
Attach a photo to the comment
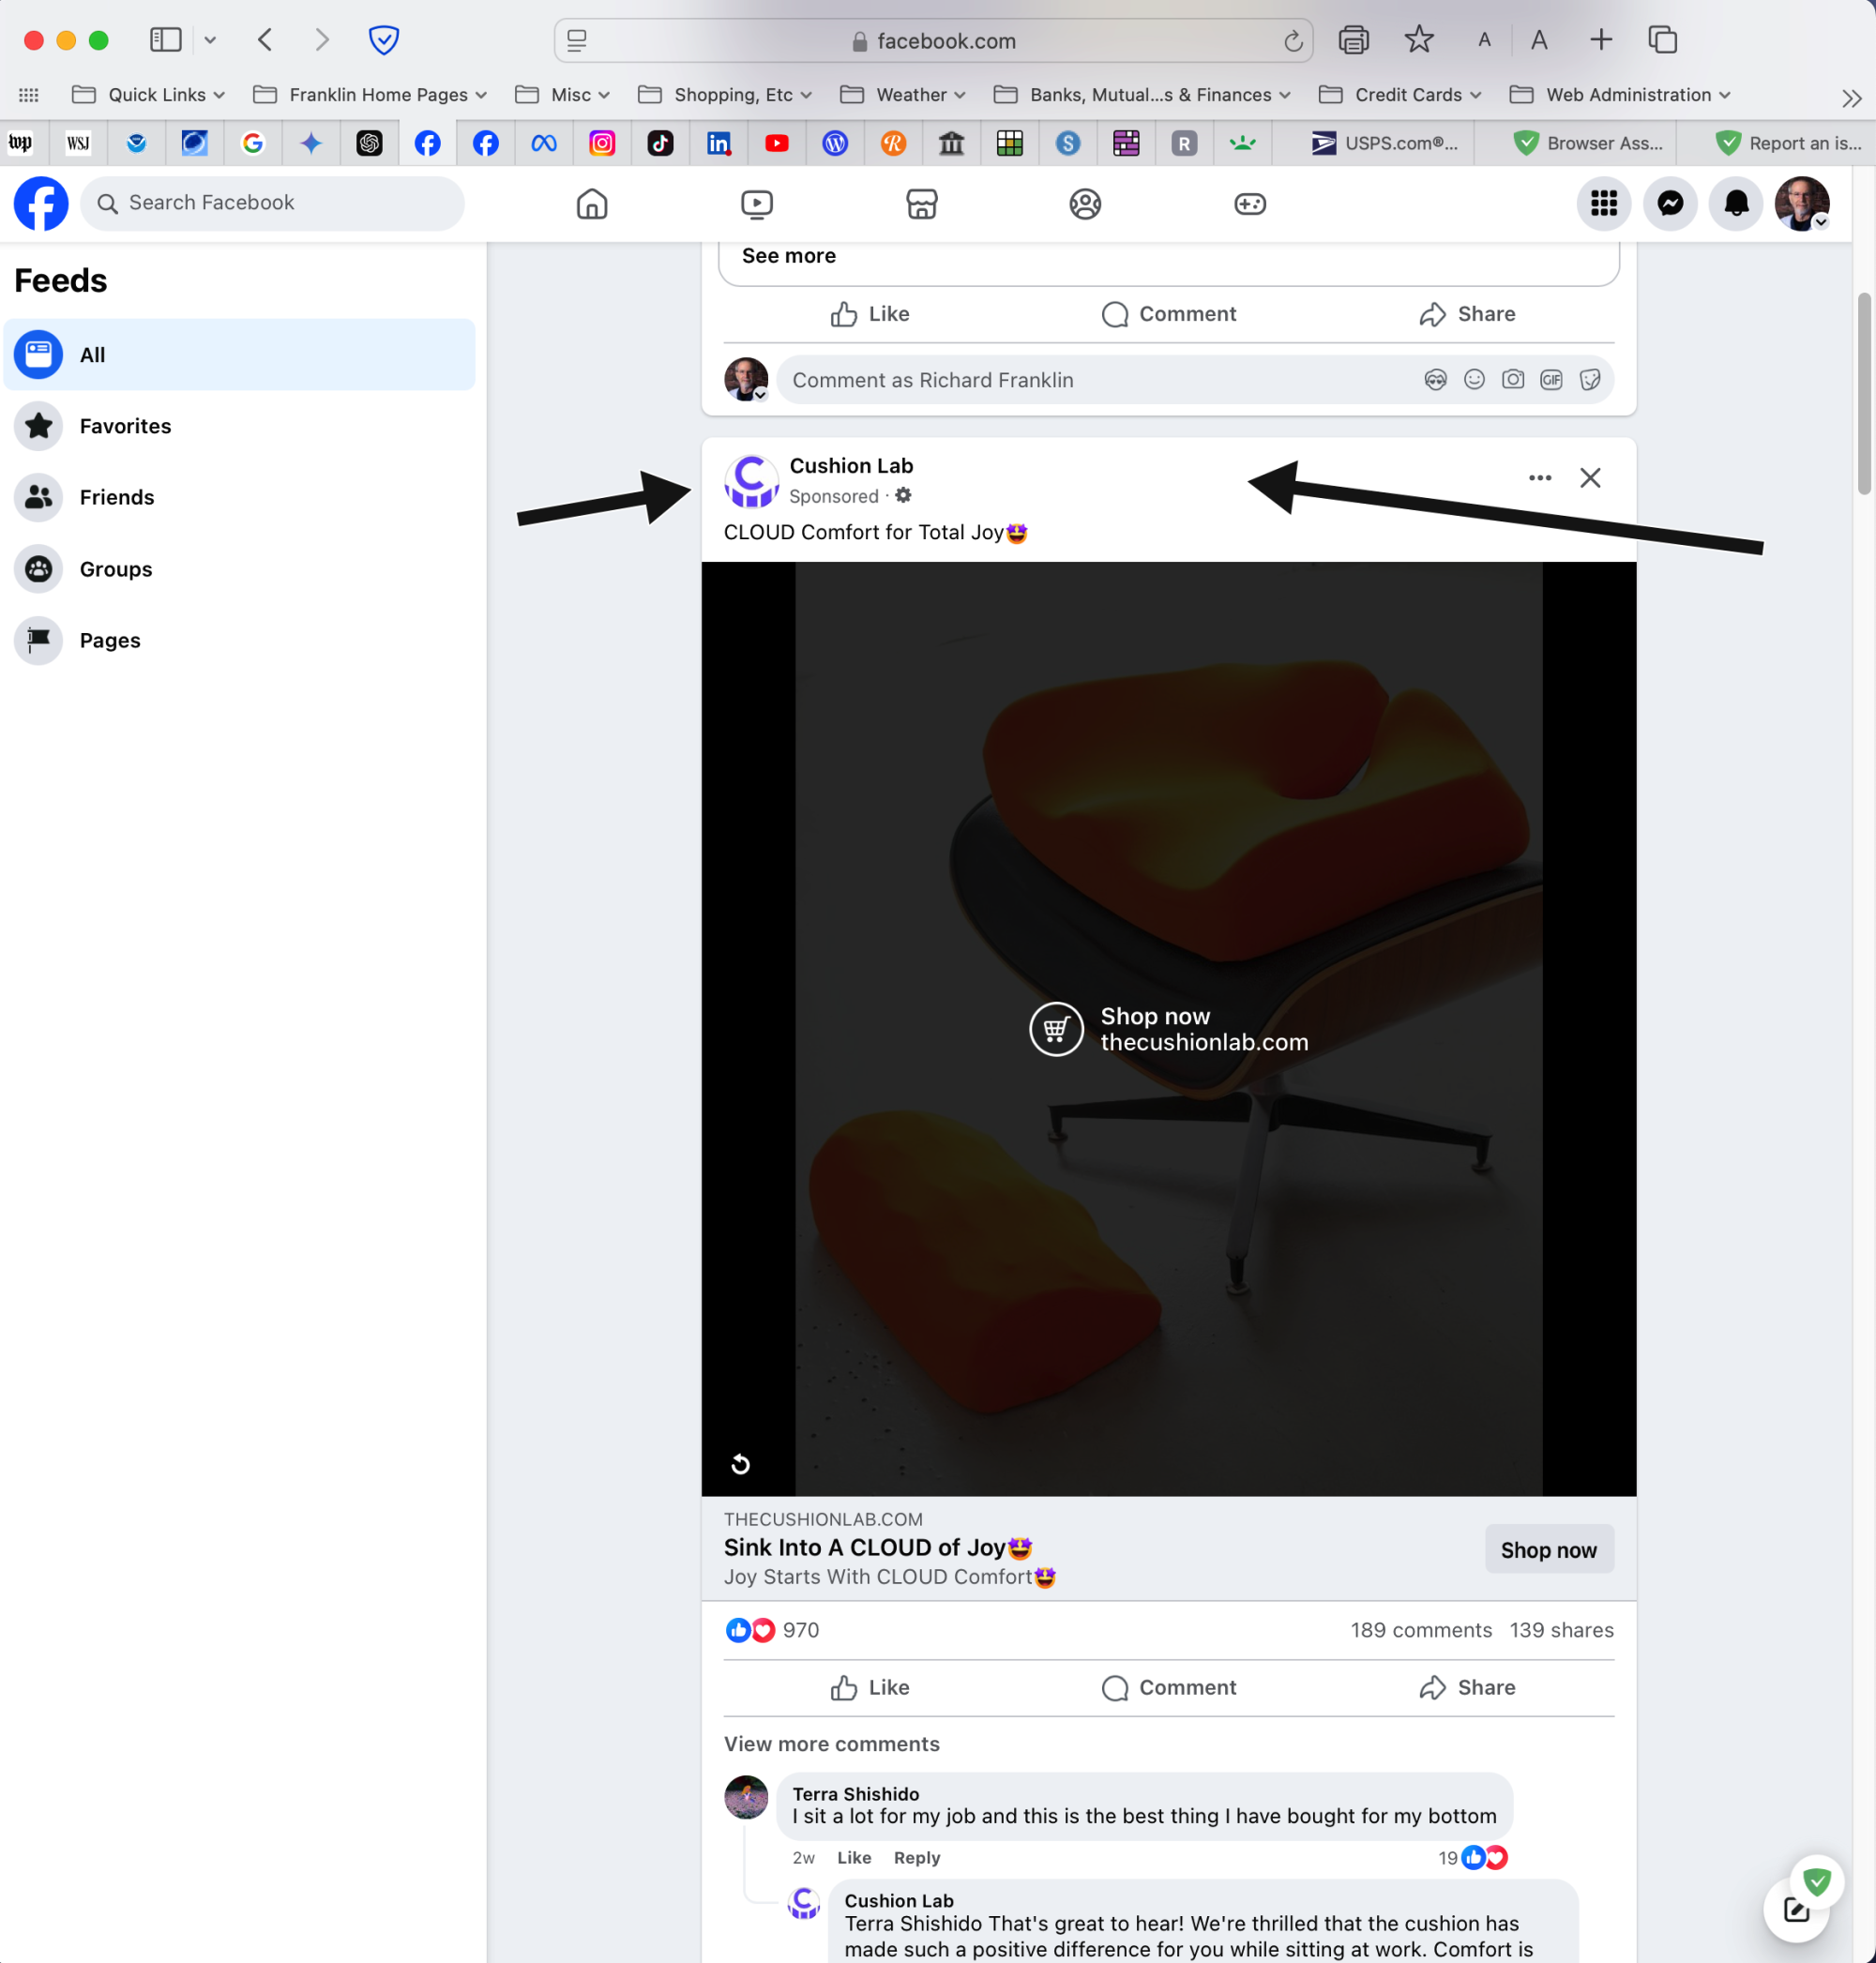point(1513,380)
